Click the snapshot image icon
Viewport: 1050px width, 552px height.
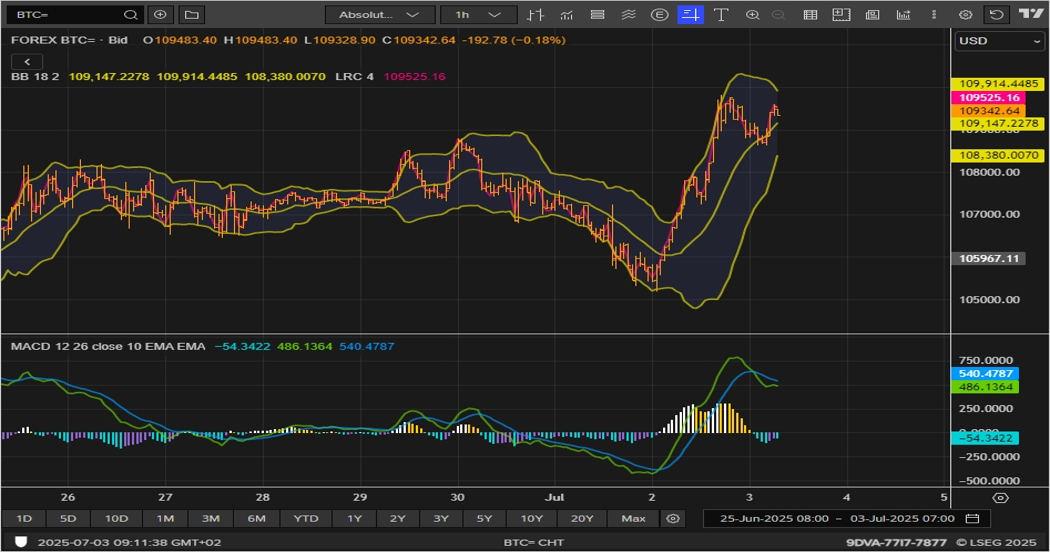(873, 15)
